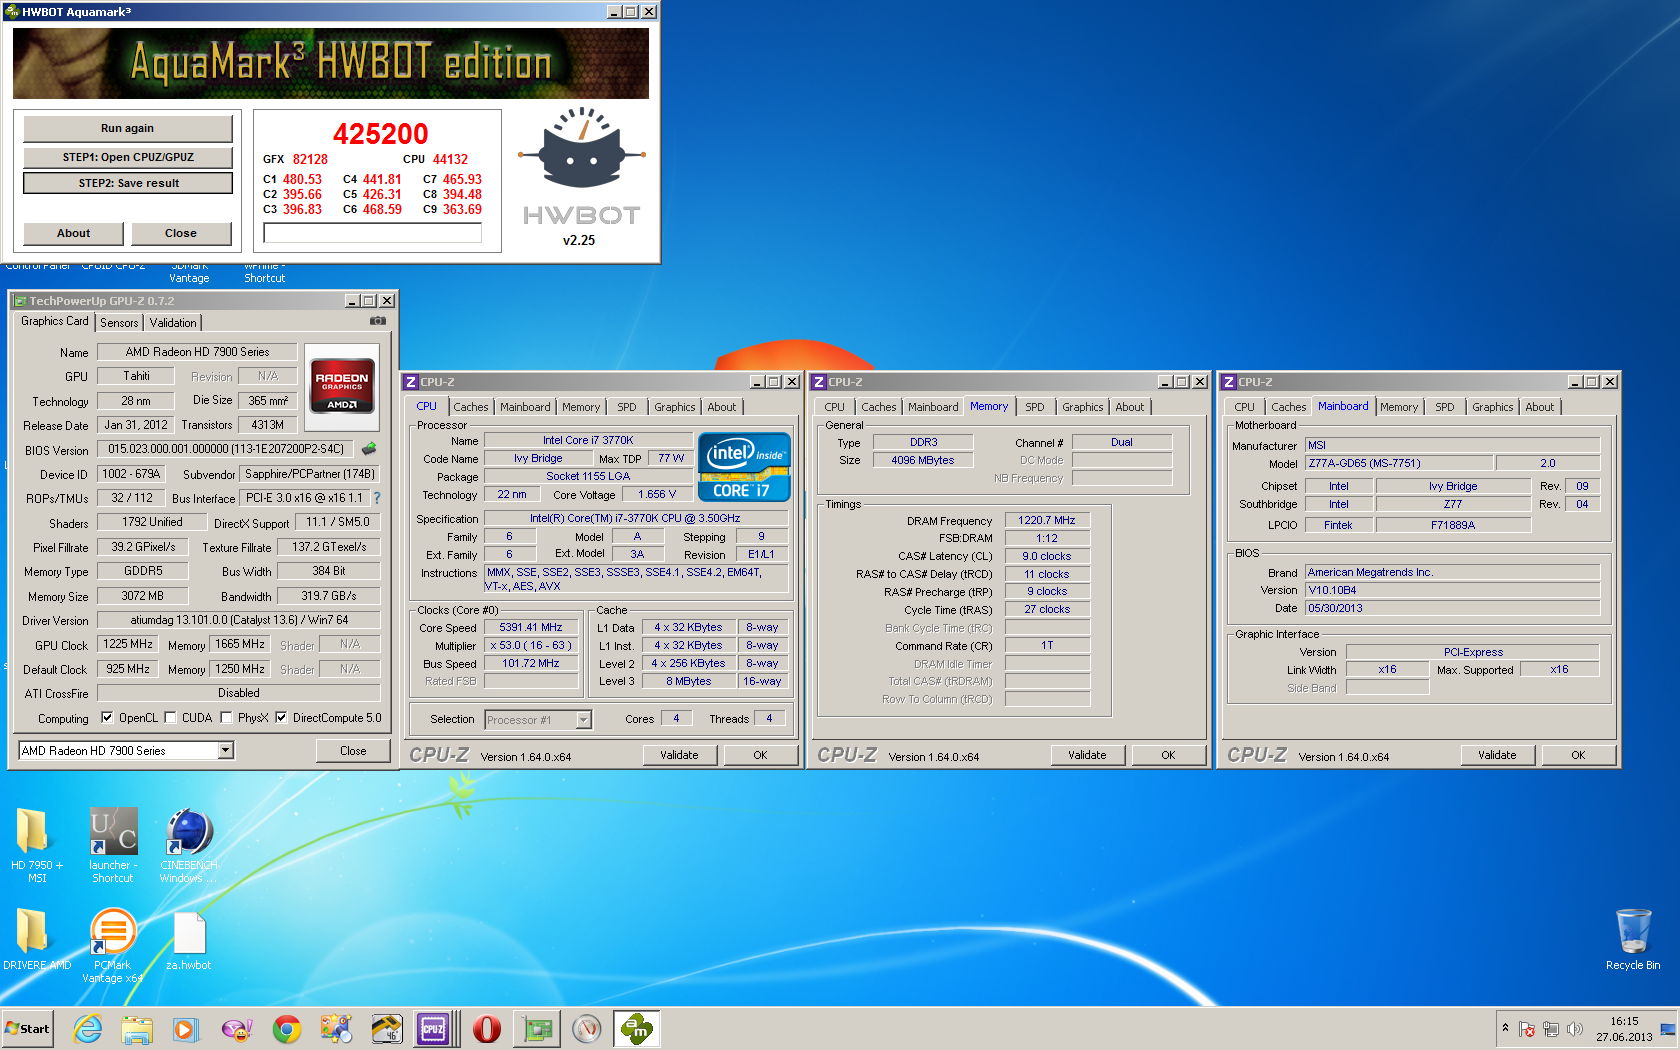Select the Recycle Bin icon
This screenshot has height=1050, width=1680.
click(1632, 939)
